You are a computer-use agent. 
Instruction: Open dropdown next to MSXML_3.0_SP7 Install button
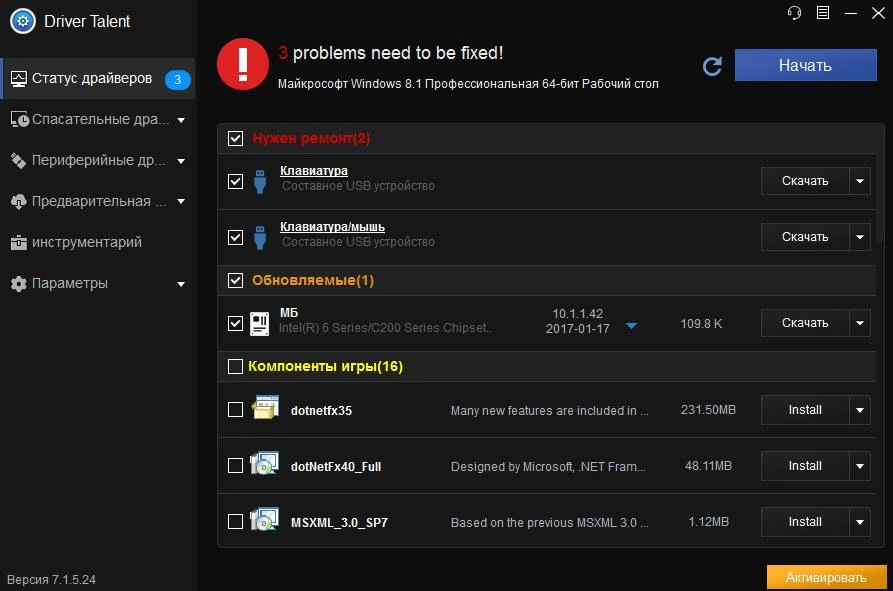pyautogui.click(x=860, y=522)
